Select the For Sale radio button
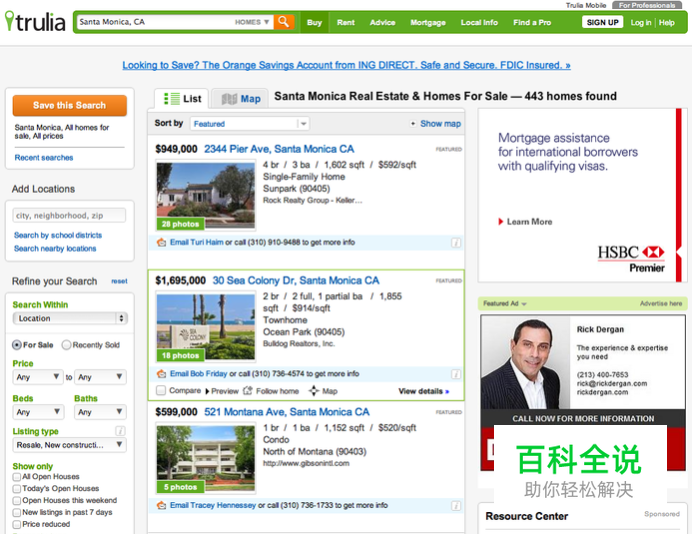 [x=17, y=345]
